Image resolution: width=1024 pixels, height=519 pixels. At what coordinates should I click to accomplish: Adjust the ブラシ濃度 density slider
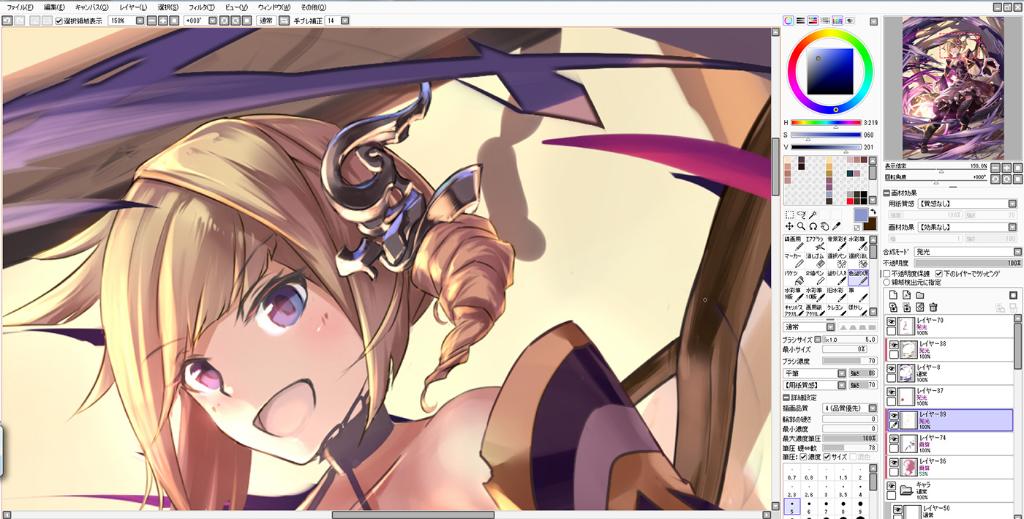[x=850, y=360]
